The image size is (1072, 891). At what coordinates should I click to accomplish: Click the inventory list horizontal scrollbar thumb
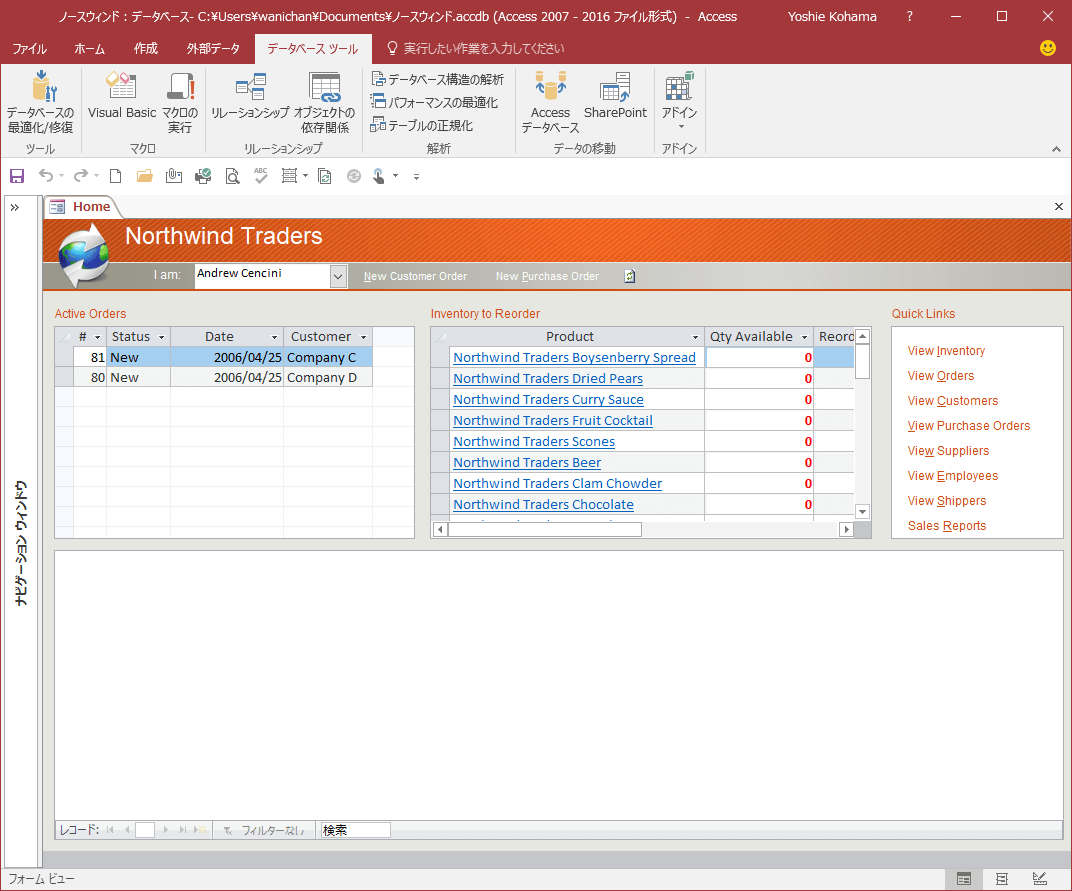[x=544, y=529]
